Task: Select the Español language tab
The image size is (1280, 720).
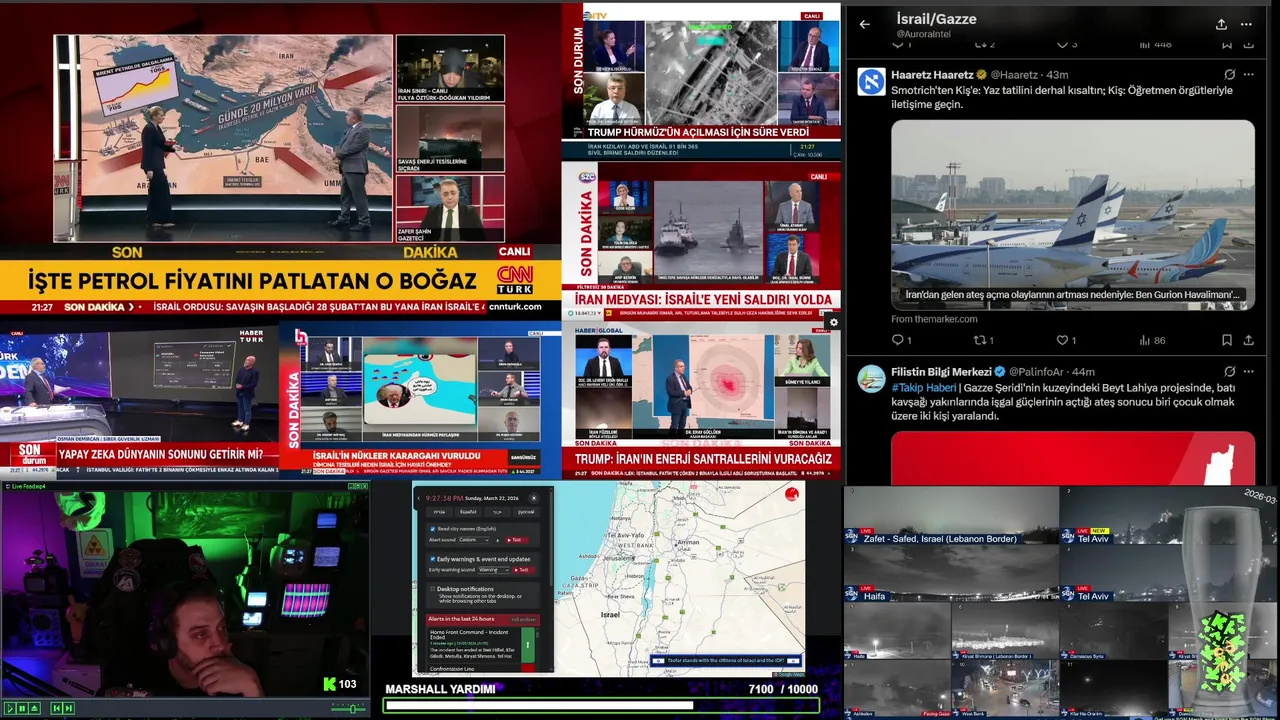Action: (x=468, y=512)
